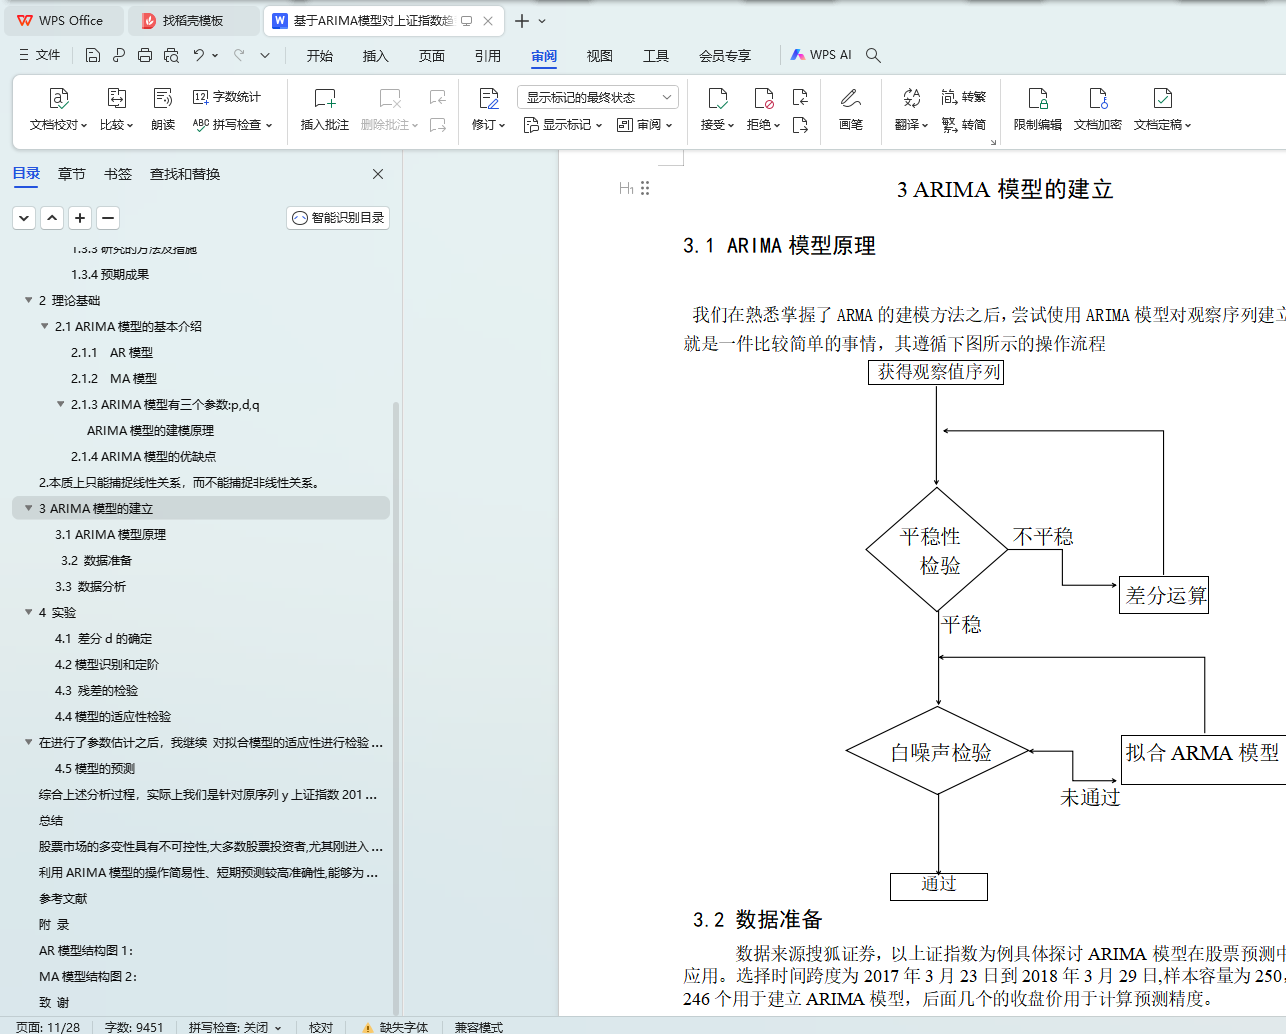Open 限制编辑 restrict editing
1286x1034 pixels.
pos(1038,110)
